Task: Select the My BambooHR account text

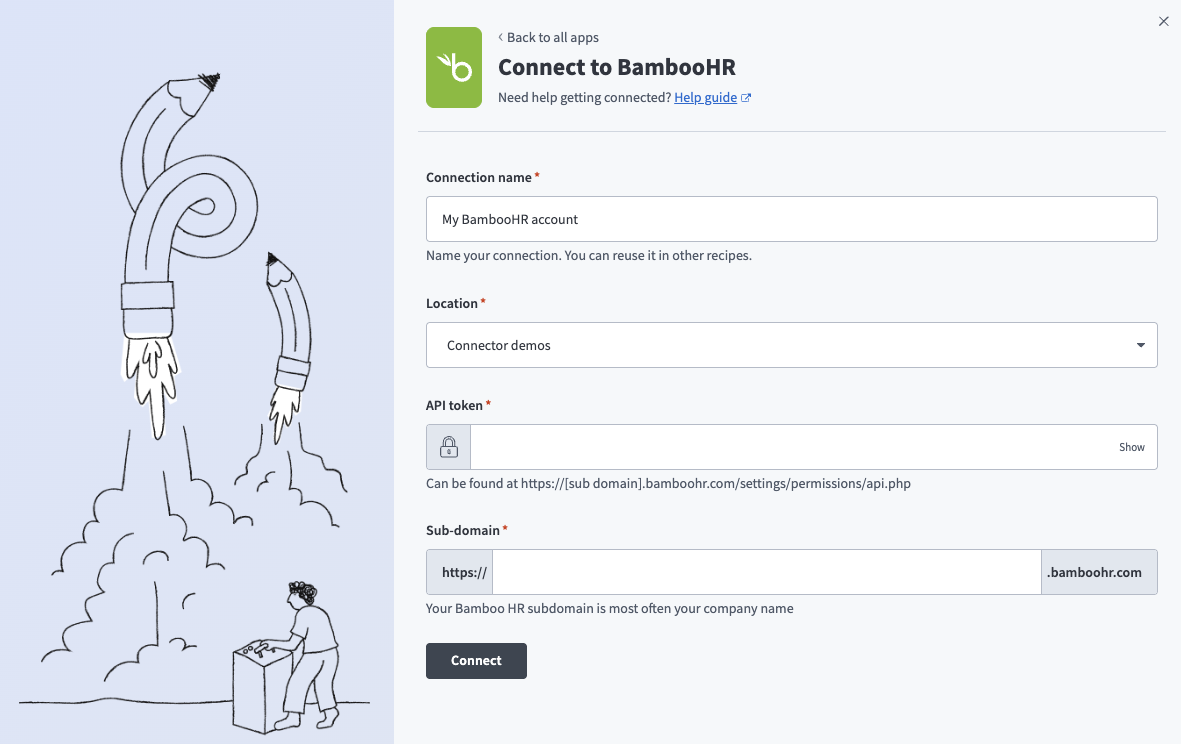Action: click(512, 219)
